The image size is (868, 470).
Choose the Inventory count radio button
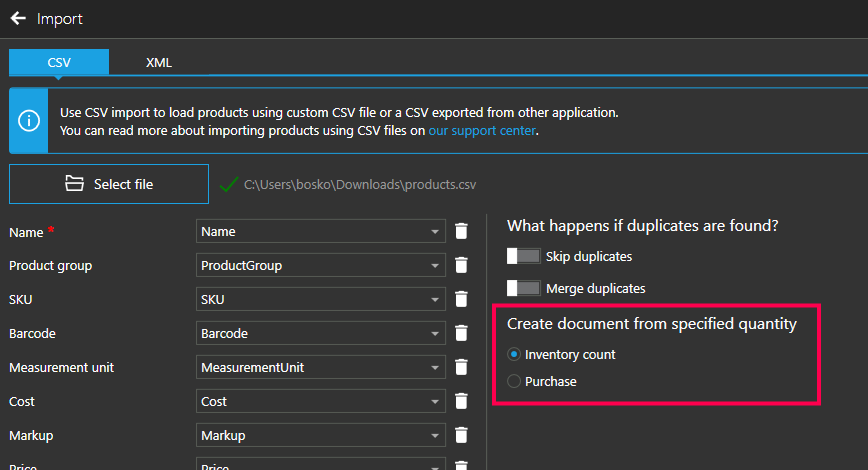(x=515, y=354)
